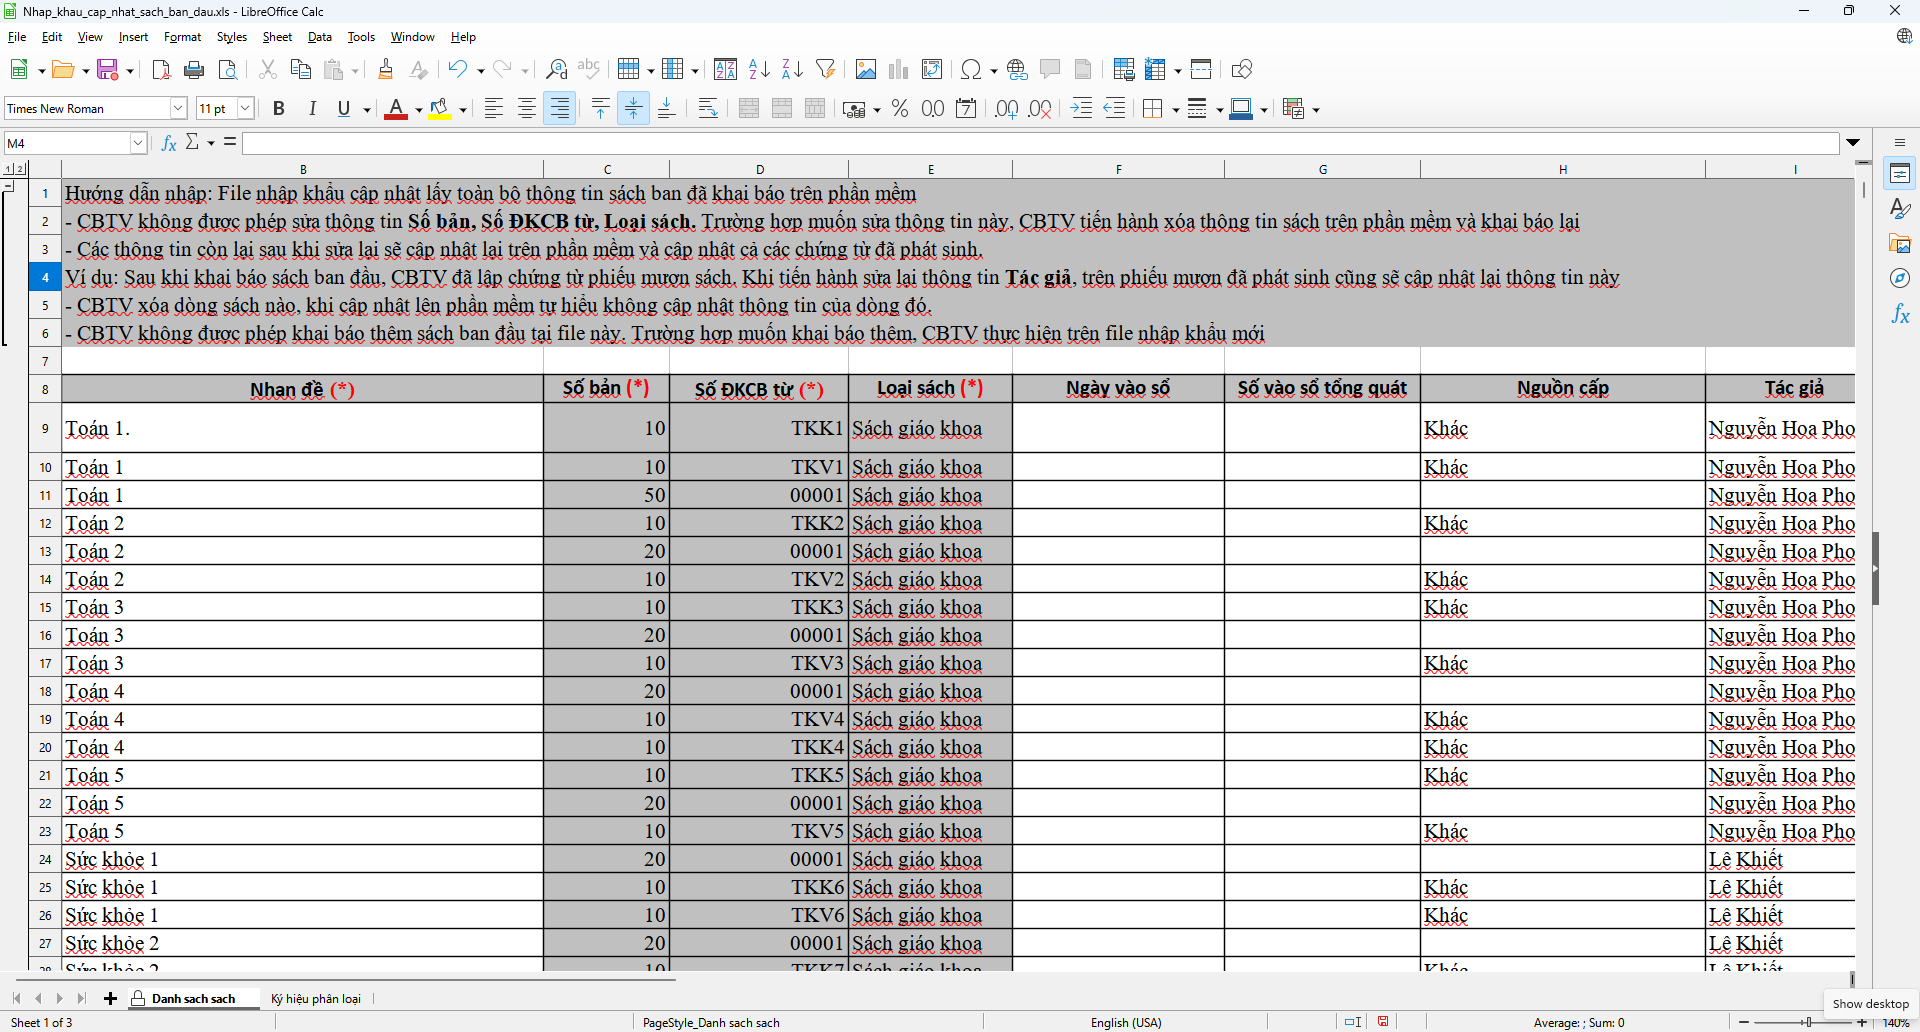Add a new sheet
The width and height of the screenshot is (1920, 1032).
(110, 998)
